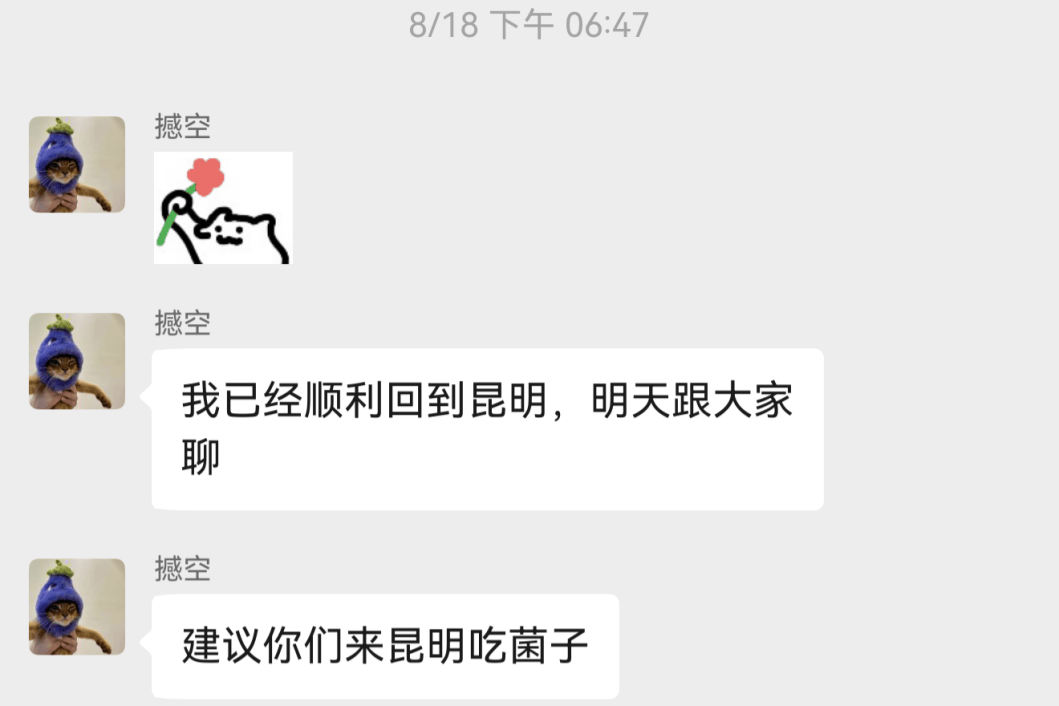Click the 06:47 time in the timestamp

point(606,26)
